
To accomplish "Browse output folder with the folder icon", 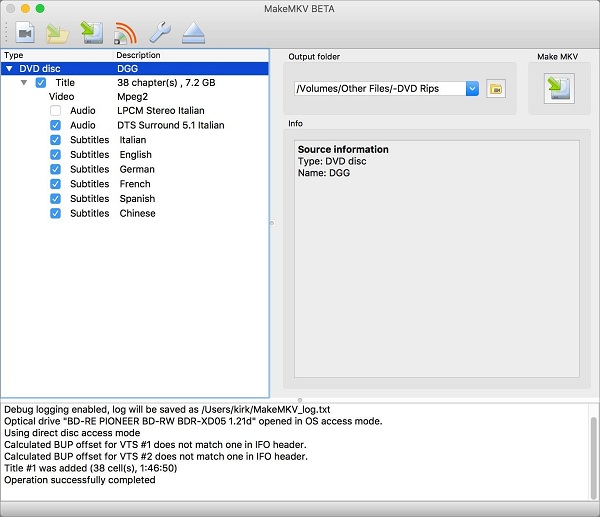I will [495, 89].
